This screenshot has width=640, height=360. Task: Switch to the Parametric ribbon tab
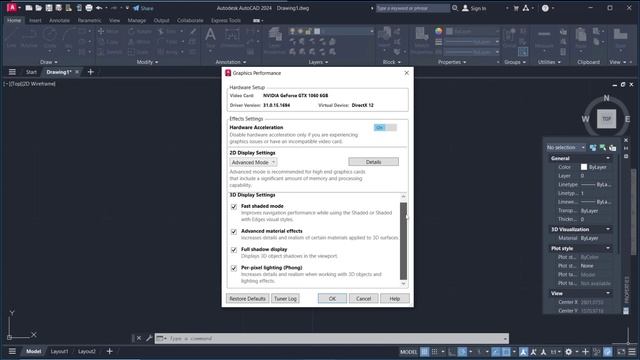click(89, 20)
